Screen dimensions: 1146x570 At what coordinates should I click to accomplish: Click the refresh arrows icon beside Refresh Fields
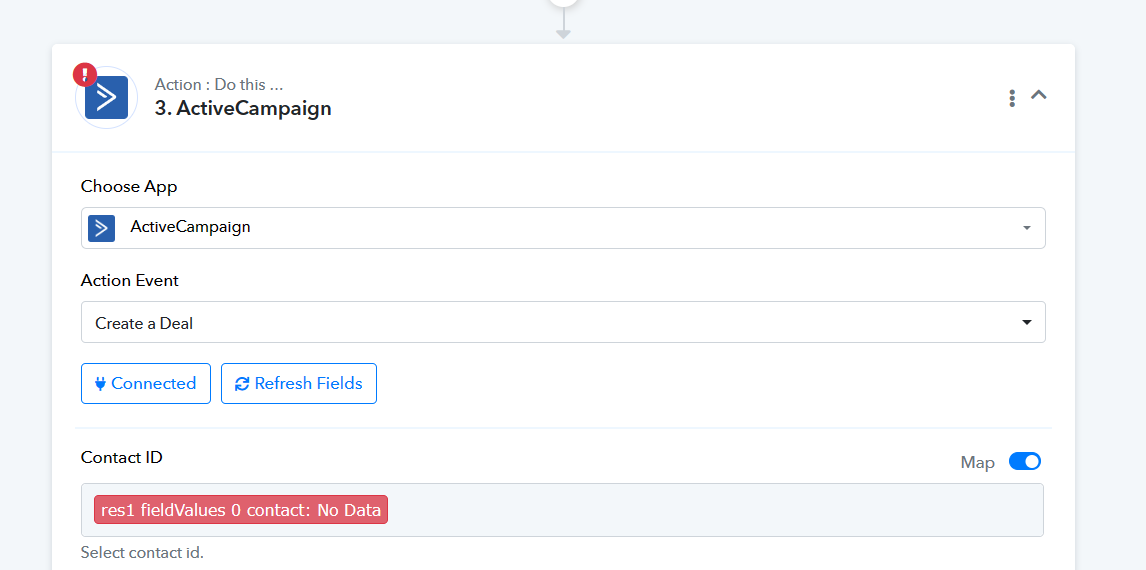click(x=242, y=384)
